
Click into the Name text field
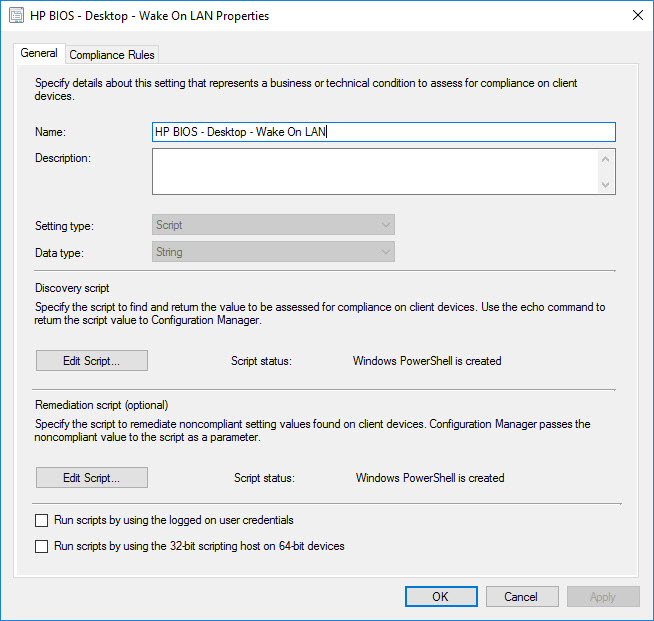pyautogui.click(x=383, y=132)
